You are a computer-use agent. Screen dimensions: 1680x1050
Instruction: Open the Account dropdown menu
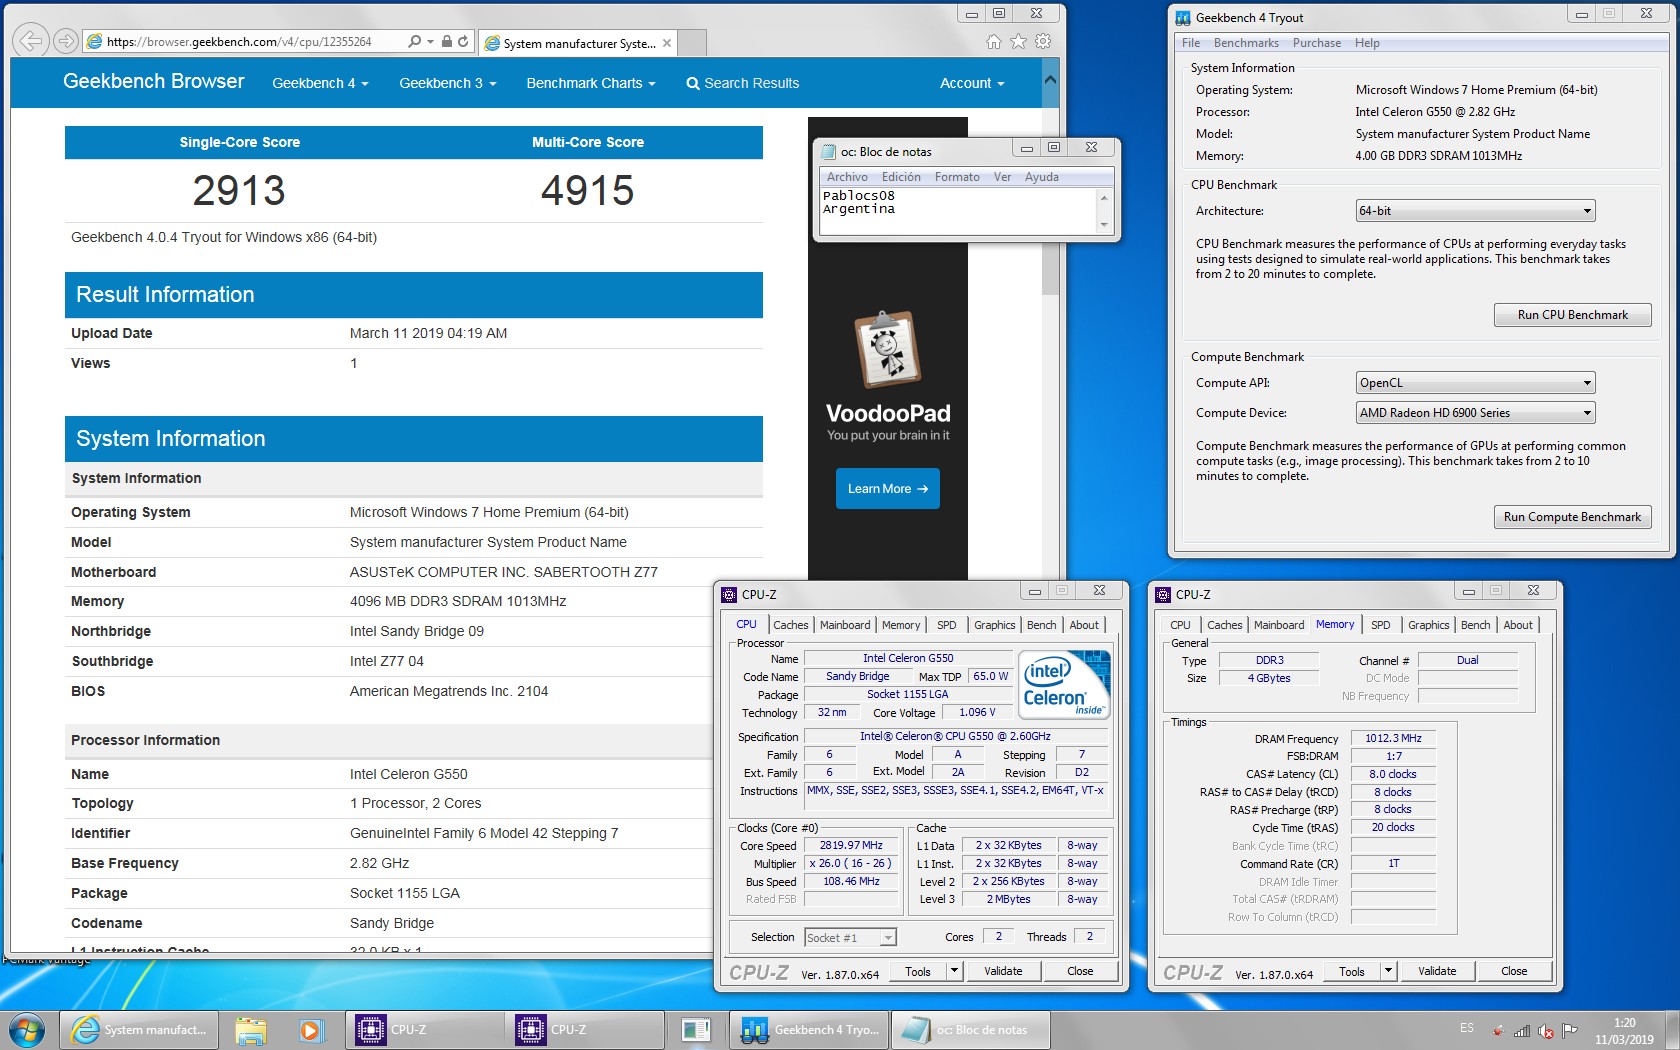(x=972, y=83)
